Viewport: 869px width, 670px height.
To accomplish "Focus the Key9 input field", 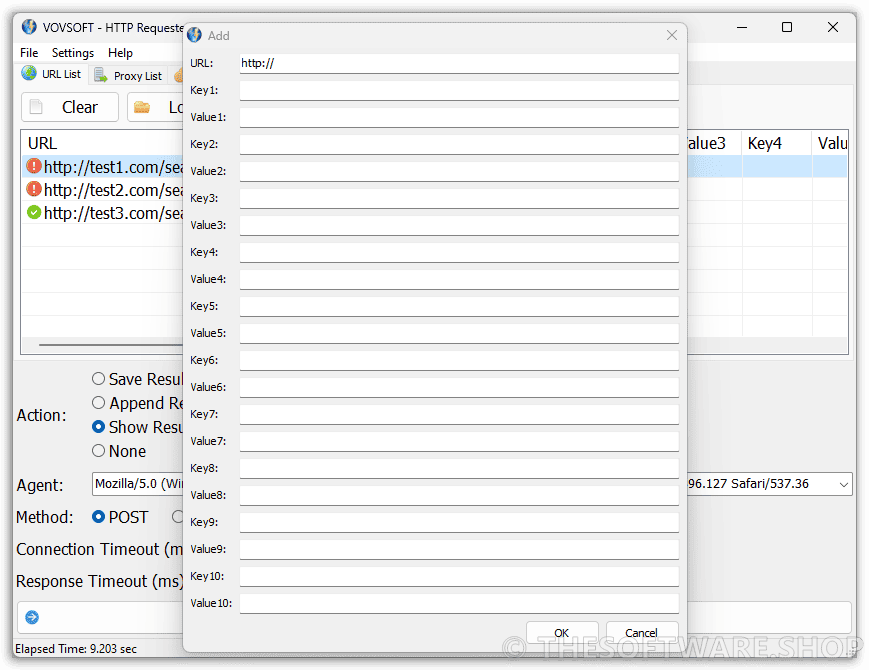I will tap(459, 523).
